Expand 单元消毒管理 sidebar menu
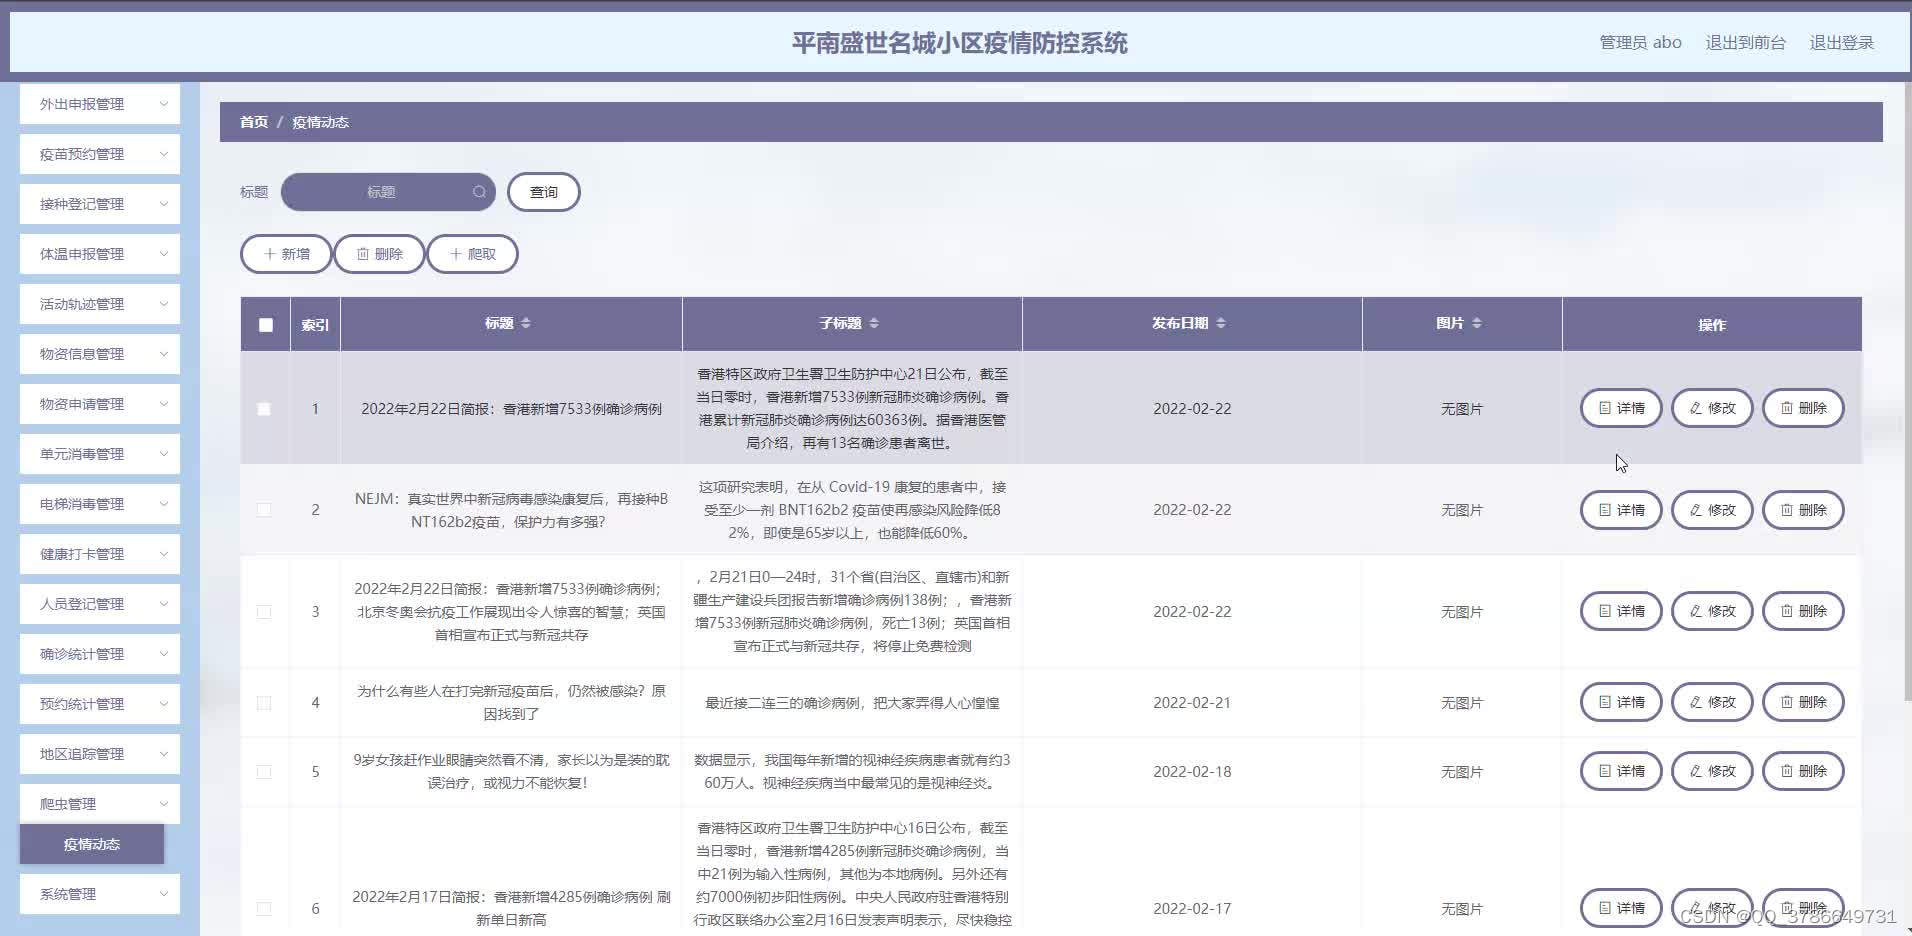Screen dimensions: 1912x936 tap(100, 454)
